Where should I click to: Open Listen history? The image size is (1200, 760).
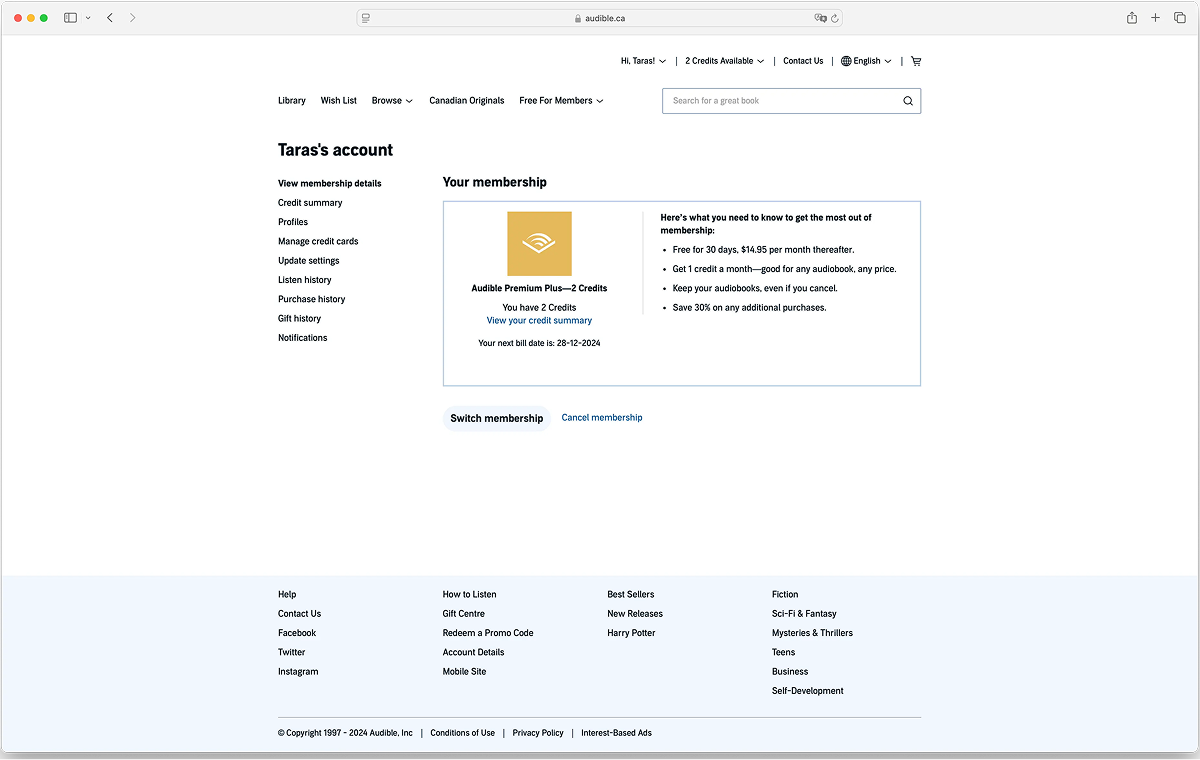click(305, 280)
